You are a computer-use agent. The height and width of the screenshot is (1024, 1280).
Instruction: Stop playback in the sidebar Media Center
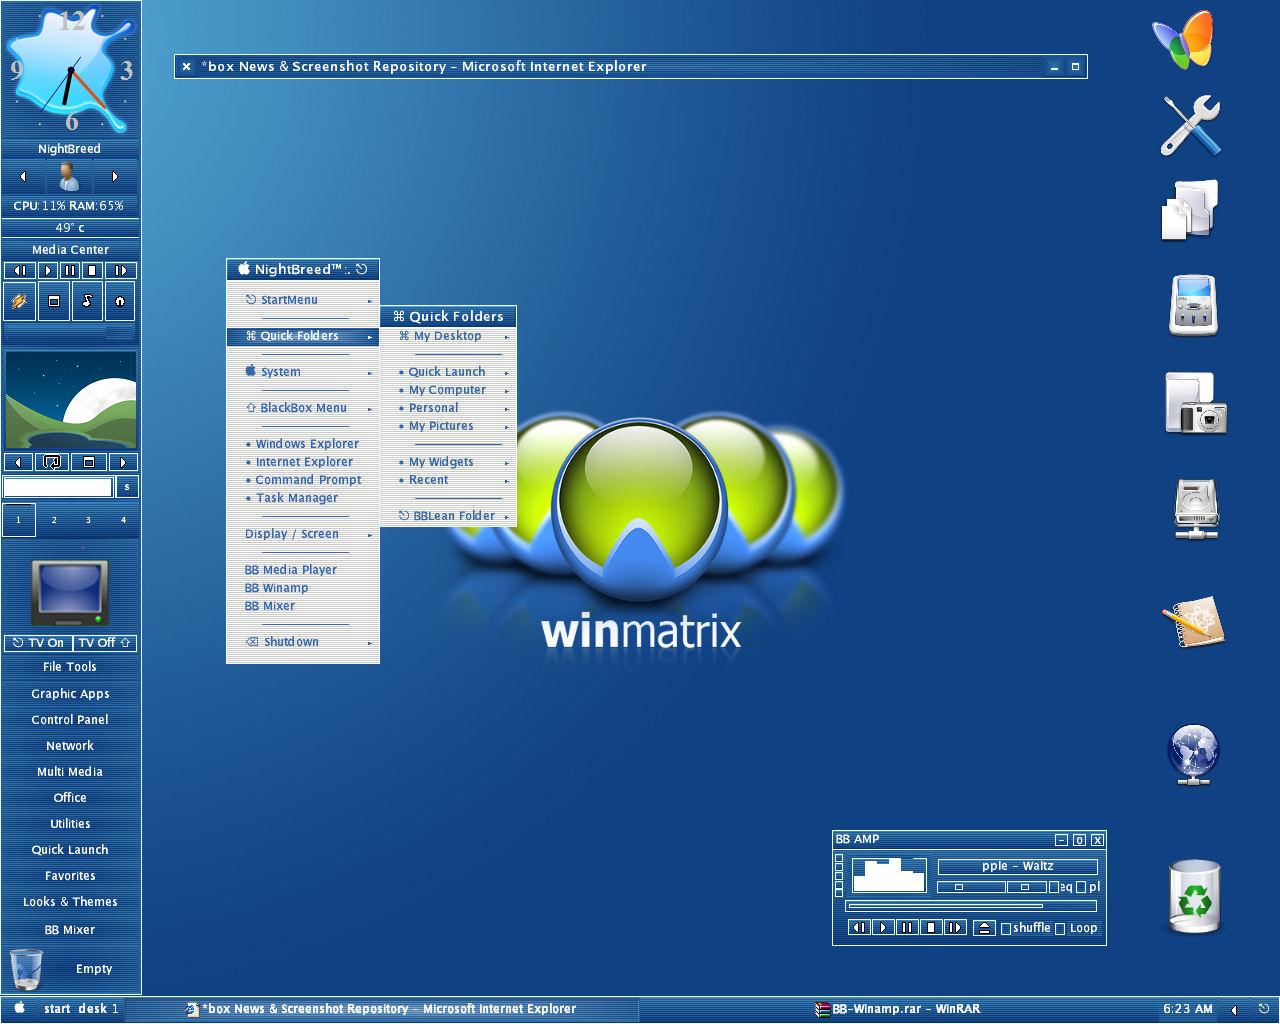tap(92, 270)
